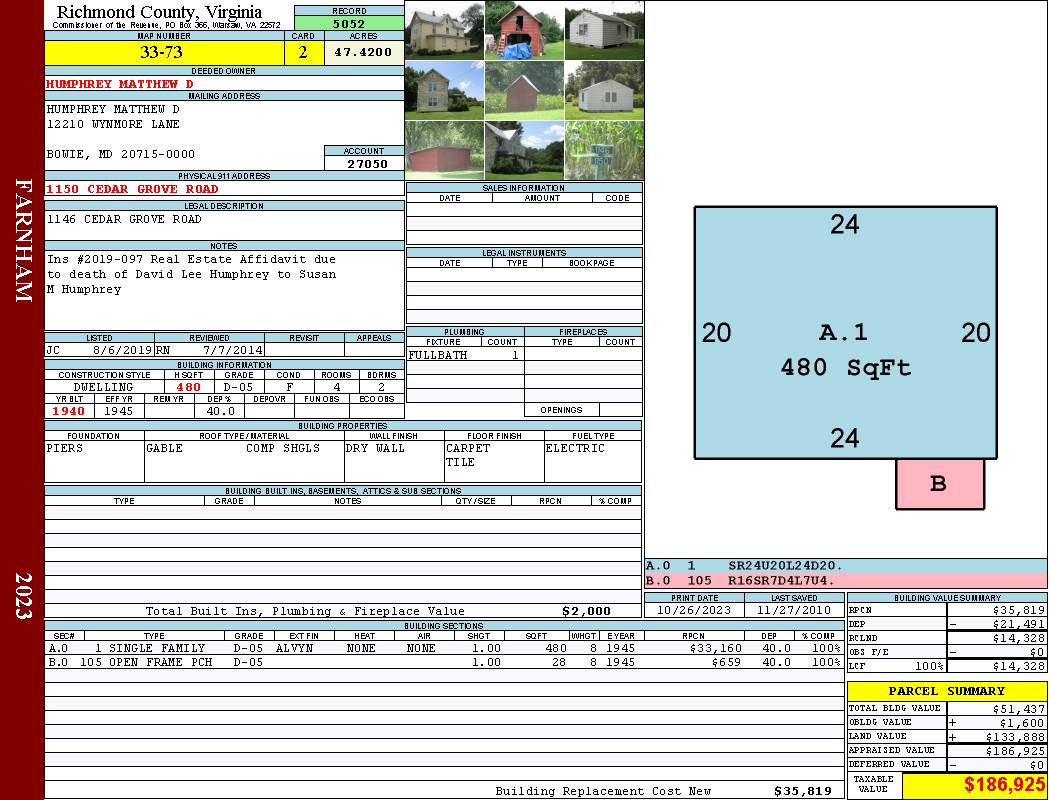This screenshot has width=1050, height=800.
Task: Click the yellow PARCEL SUMMARY header
Action: tap(947, 691)
